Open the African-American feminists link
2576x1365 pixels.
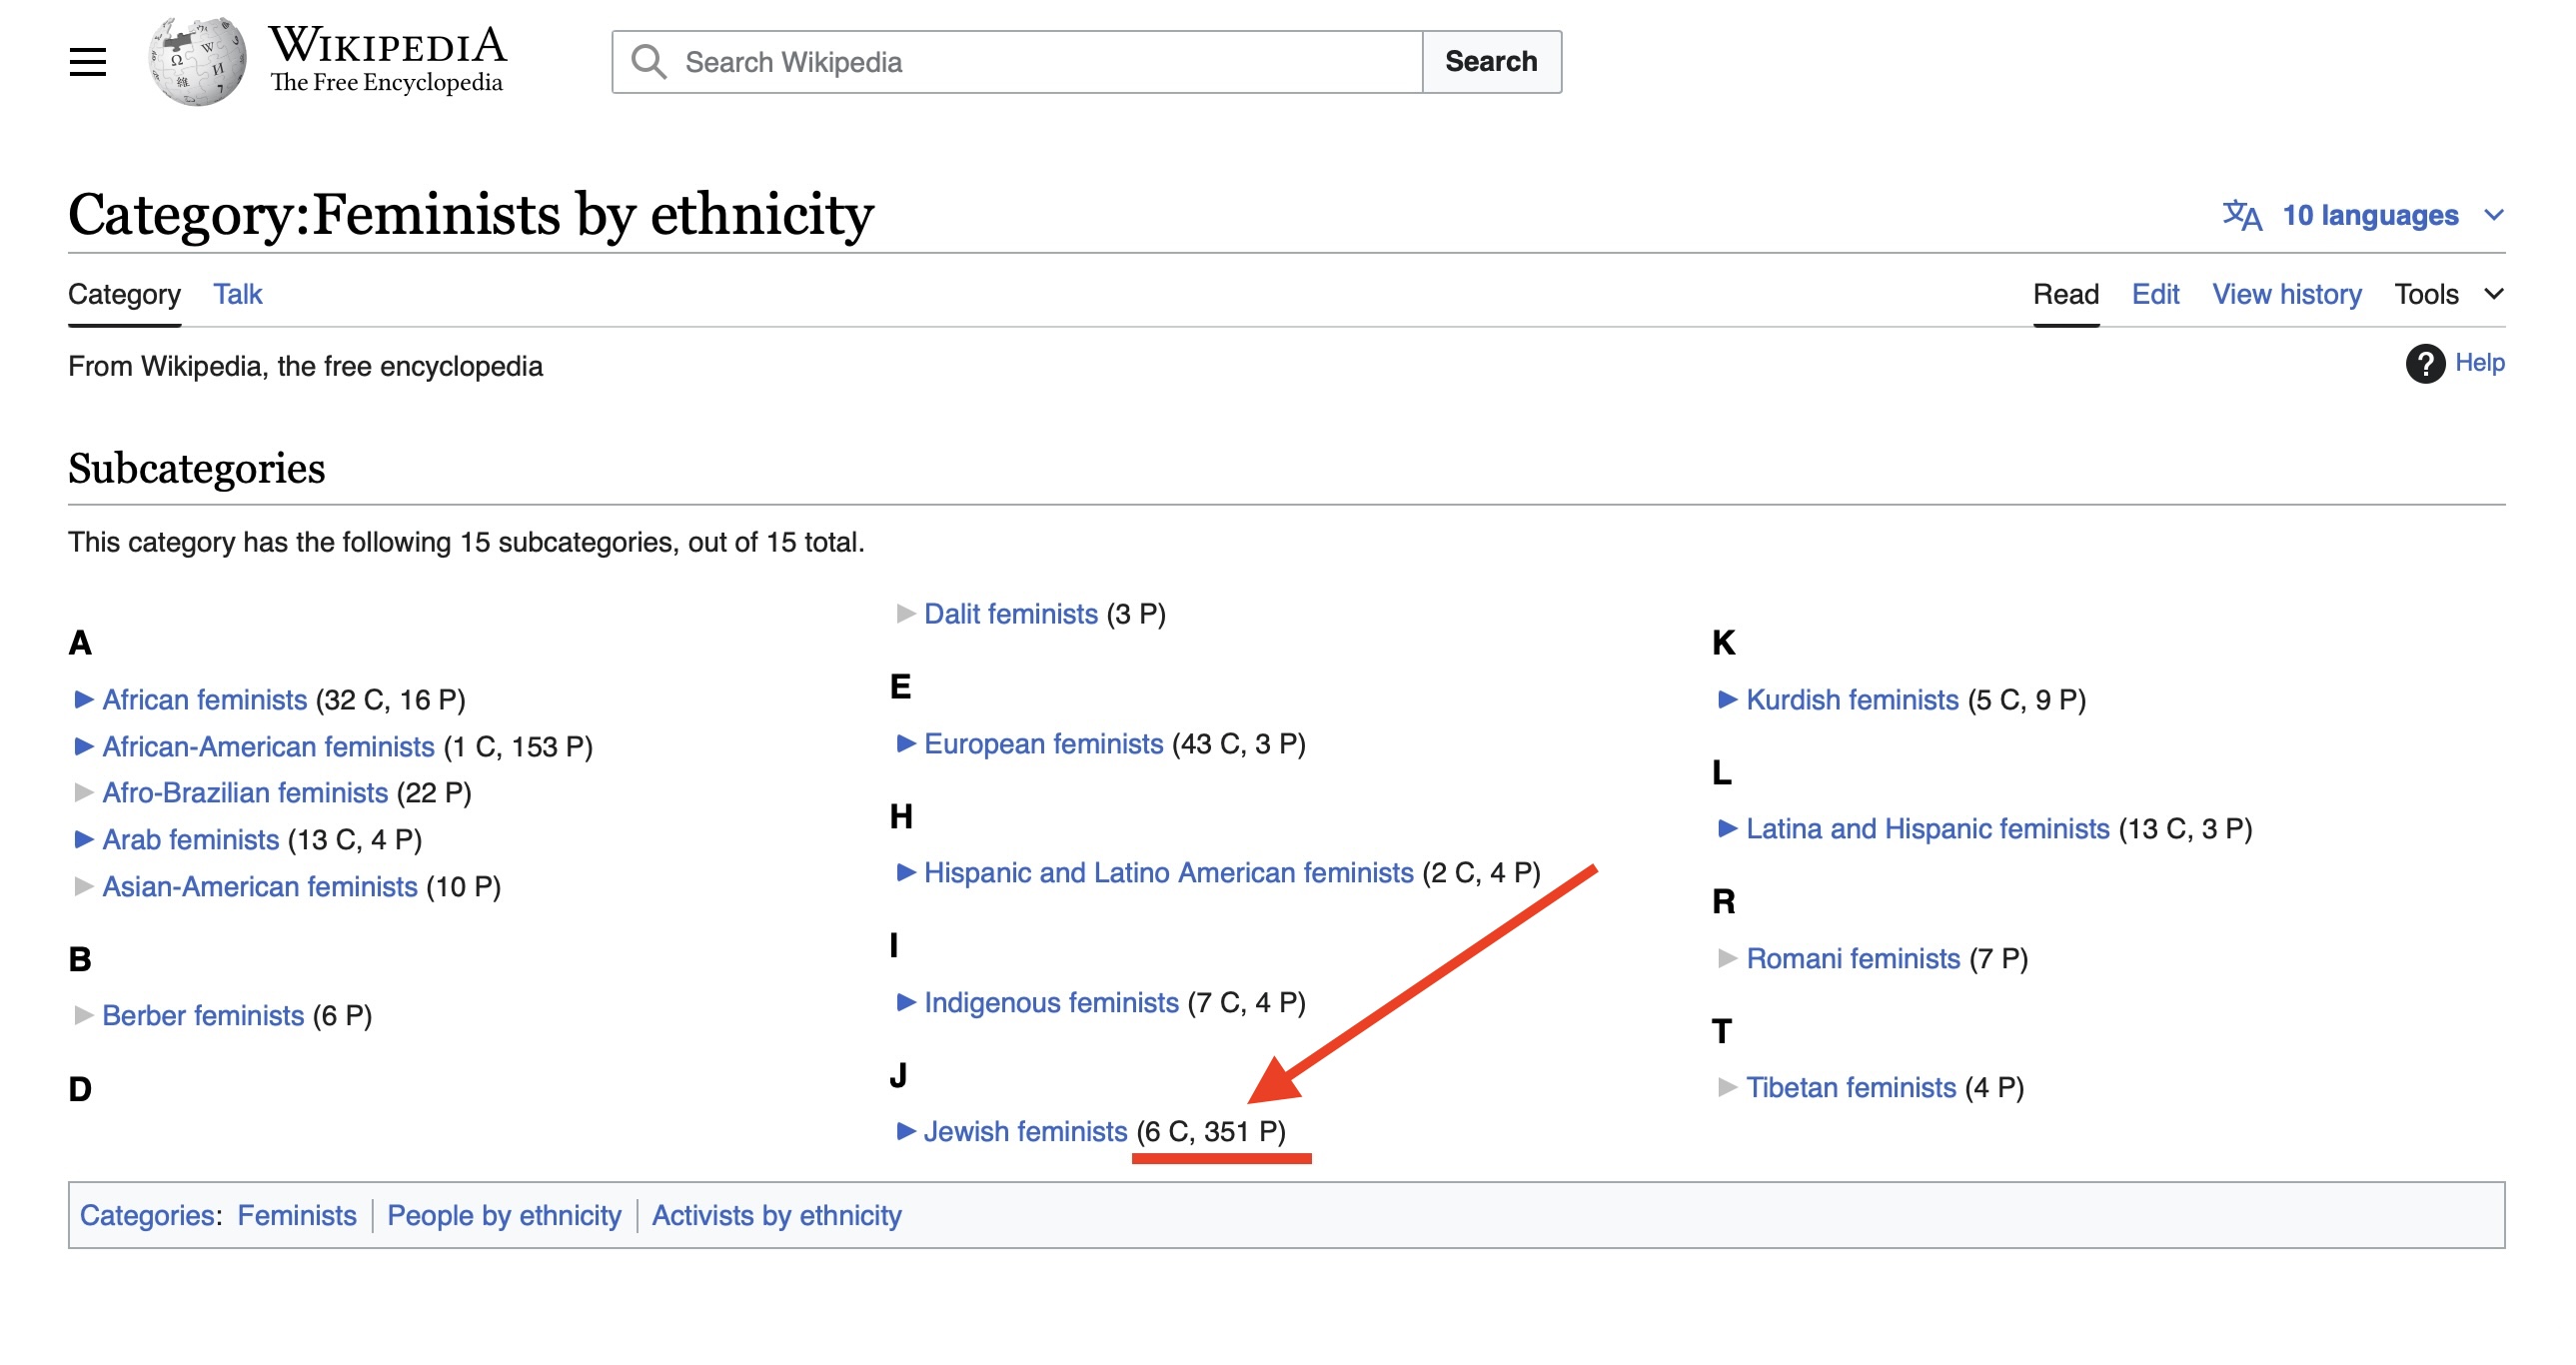[x=268, y=746]
